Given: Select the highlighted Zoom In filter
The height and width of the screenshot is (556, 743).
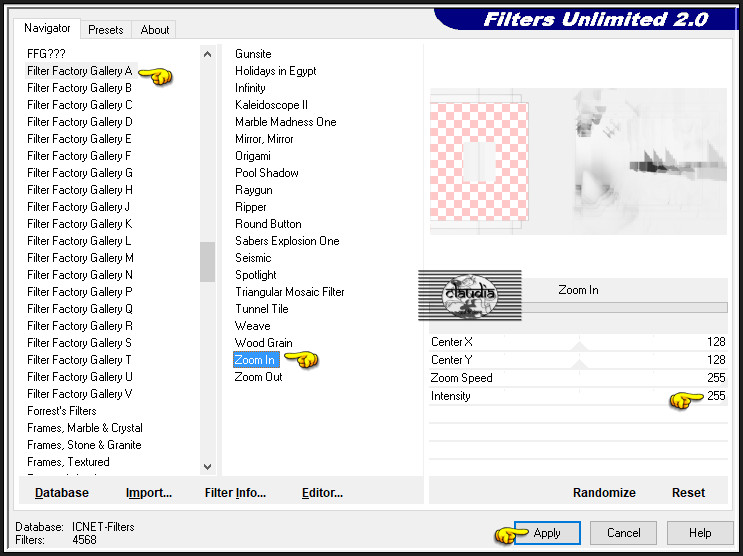Looking at the screenshot, I should coord(256,360).
